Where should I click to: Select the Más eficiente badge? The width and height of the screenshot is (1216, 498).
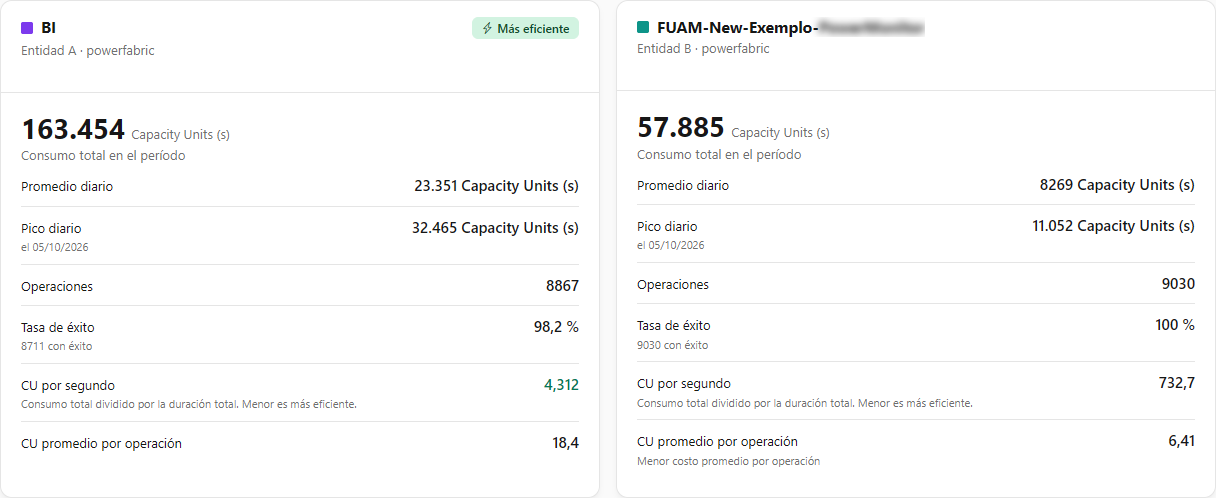tap(525, 29)
